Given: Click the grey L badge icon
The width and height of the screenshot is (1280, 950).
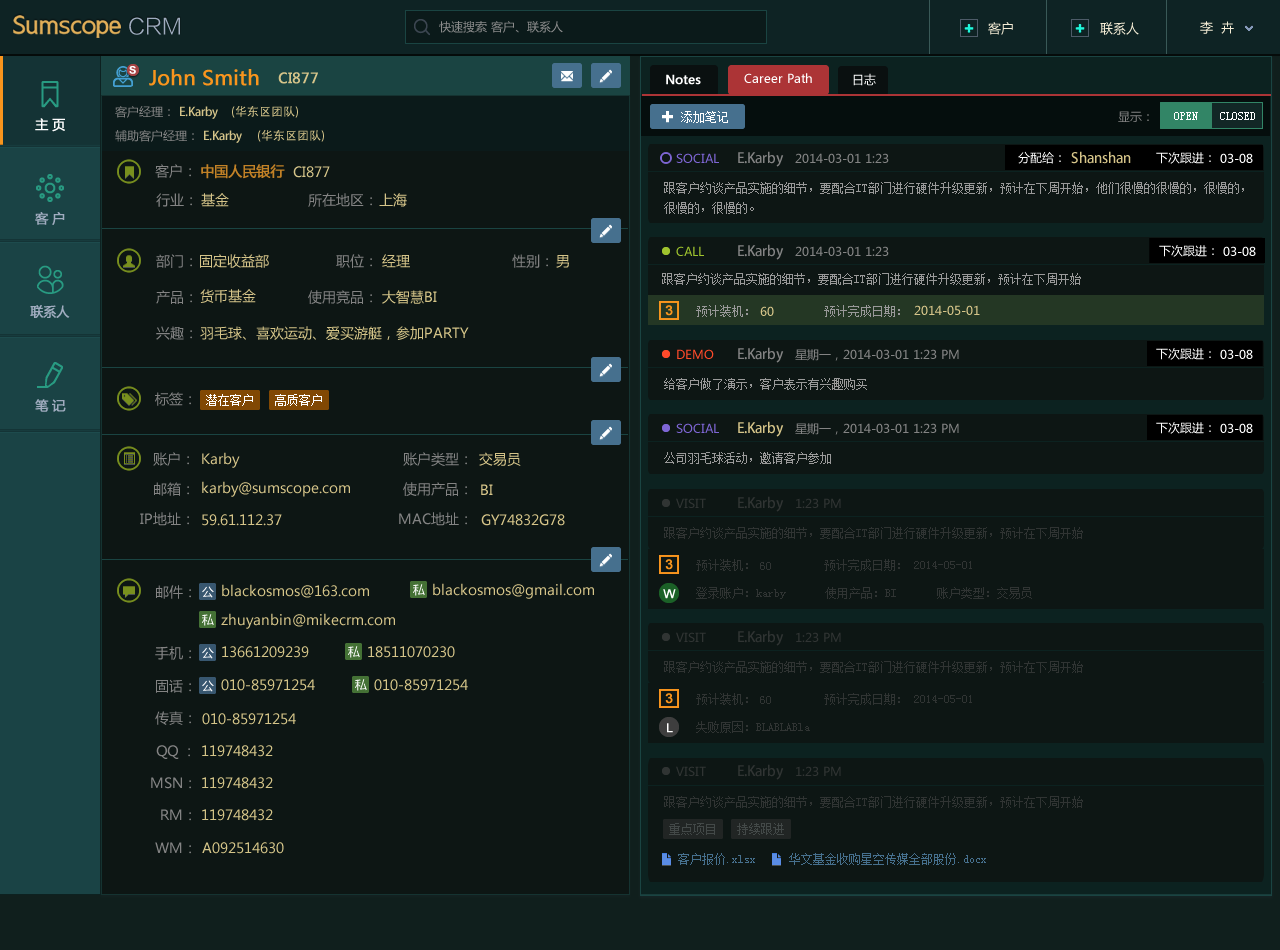Looking at the screenshot, I should (669, 727).
